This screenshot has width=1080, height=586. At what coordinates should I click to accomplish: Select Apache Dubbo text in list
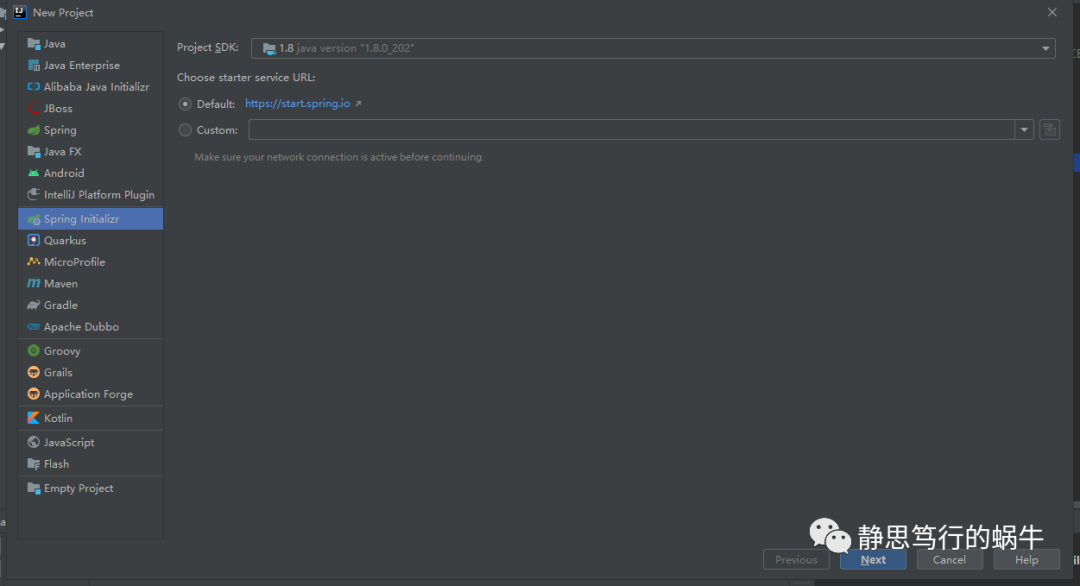(81, 326)
